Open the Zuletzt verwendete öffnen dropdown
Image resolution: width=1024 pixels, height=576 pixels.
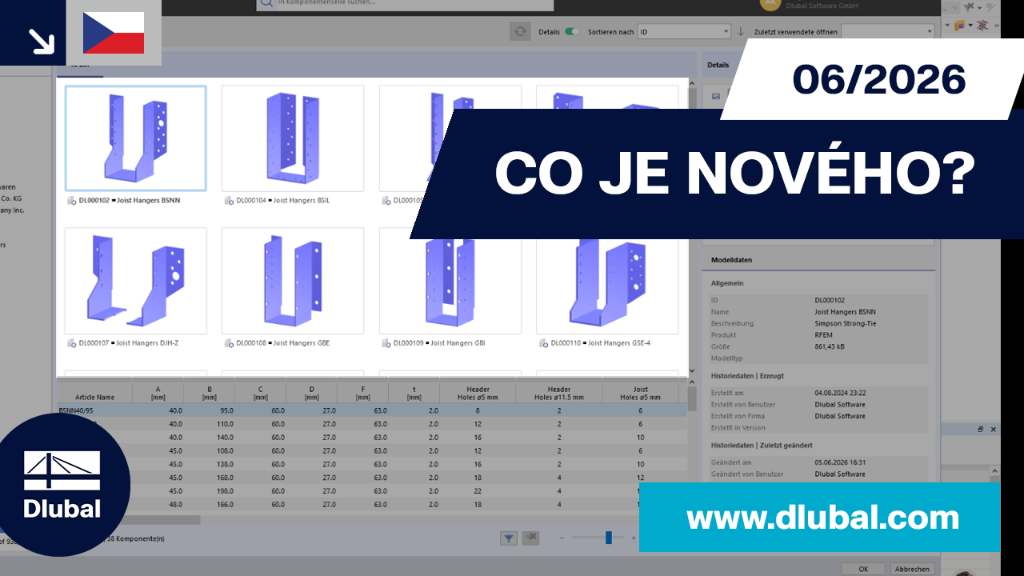(888, 31)
